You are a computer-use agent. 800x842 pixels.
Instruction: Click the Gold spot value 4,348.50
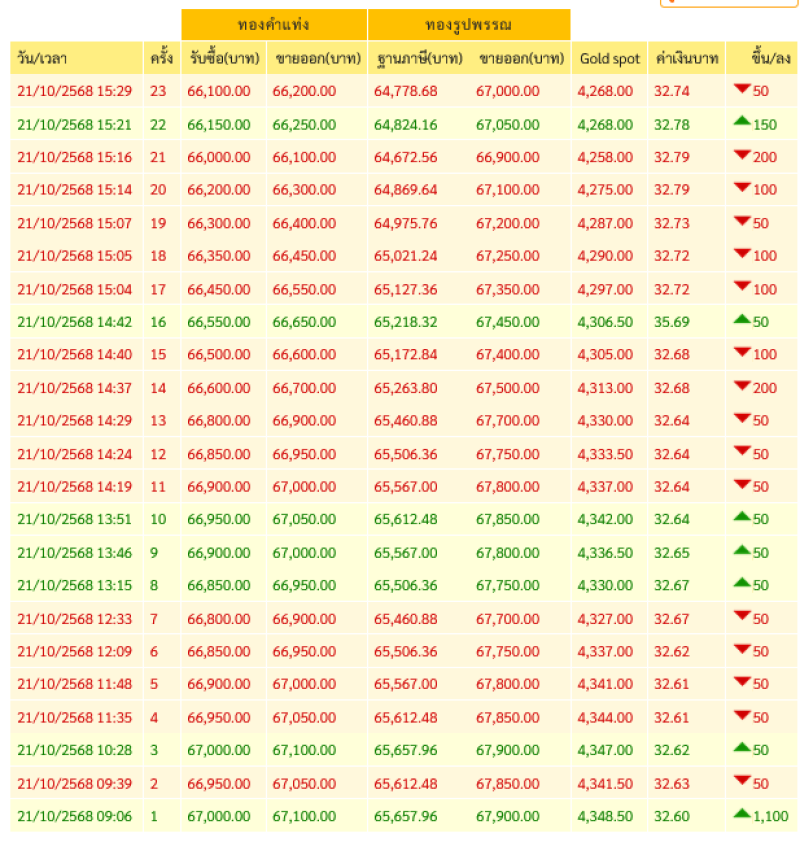[605, 816]
